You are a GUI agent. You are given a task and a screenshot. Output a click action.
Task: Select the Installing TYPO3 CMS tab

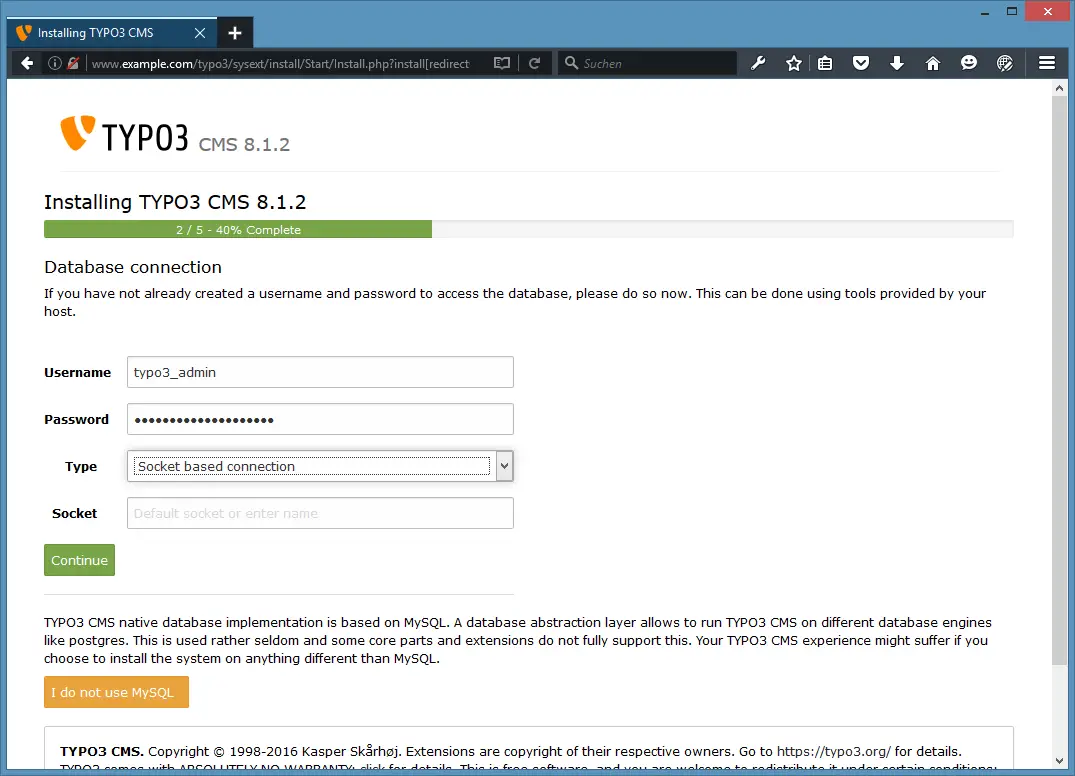coord(112,33)
